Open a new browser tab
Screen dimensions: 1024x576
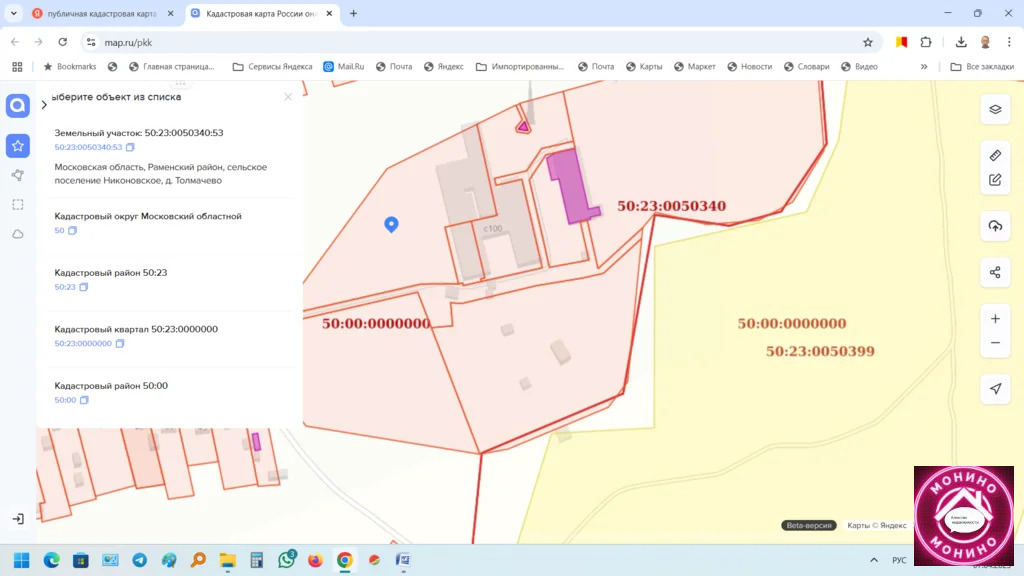coord(353,13)
